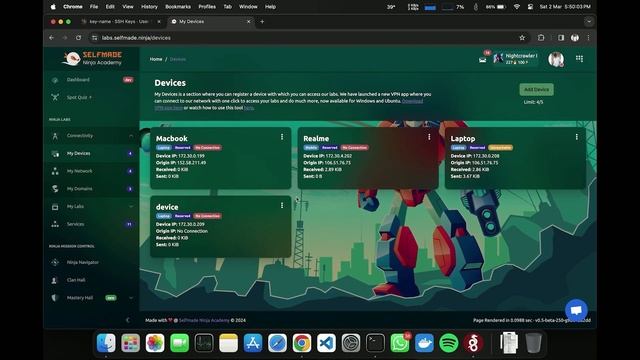Open the messages envelope icon in header

click(x=482, y=60)
